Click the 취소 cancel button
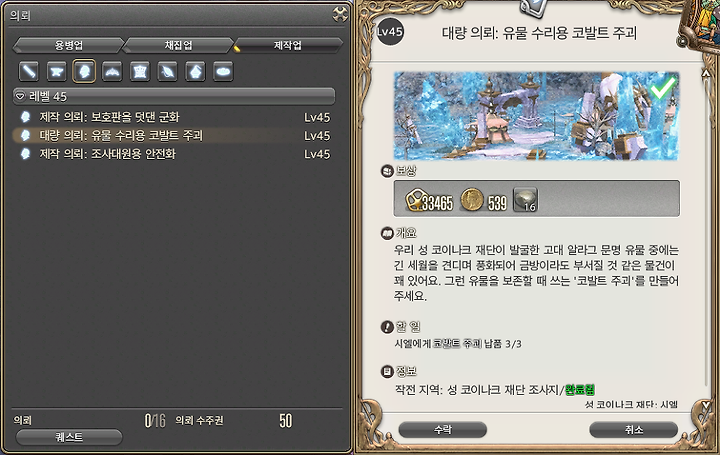 pyautogui.click(x=634, y=430)
